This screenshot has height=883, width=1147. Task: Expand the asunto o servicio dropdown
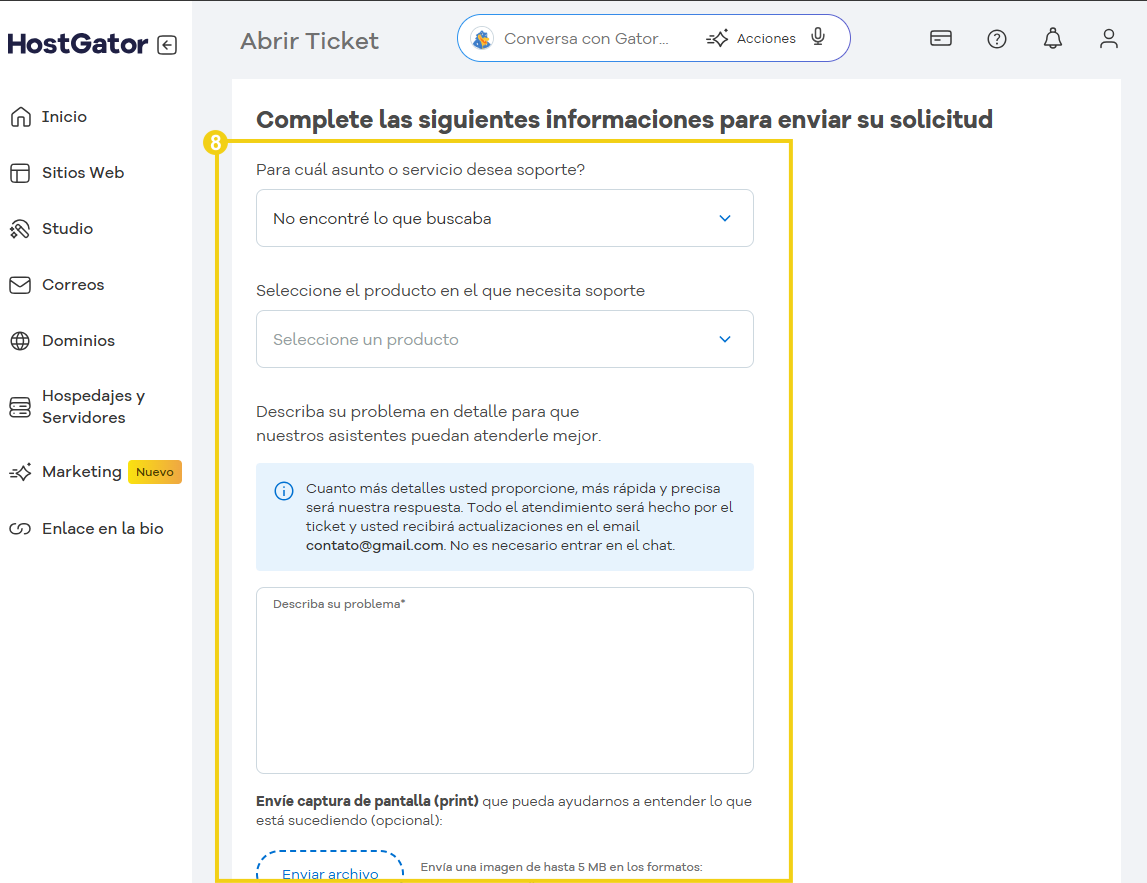coord(504,218)
